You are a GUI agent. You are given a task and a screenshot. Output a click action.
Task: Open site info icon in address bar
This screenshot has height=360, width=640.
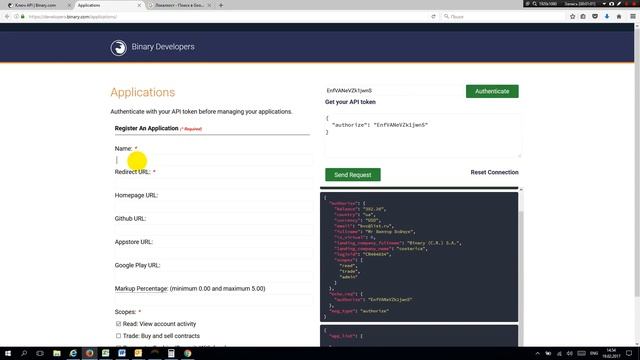[16, 17]
